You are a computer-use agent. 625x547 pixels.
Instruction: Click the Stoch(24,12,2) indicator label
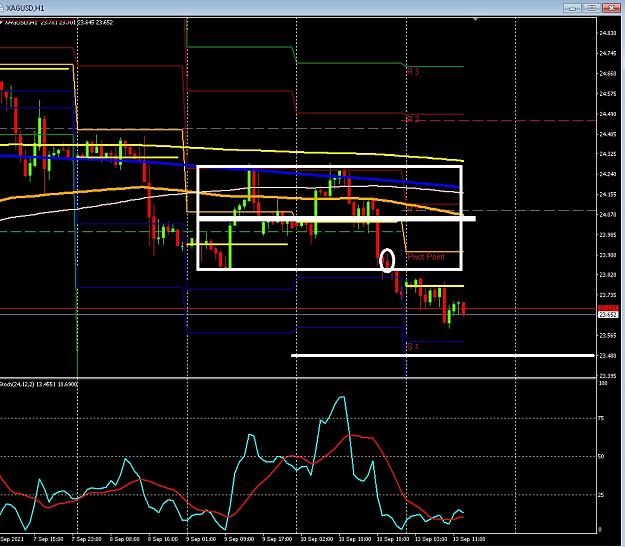(x=39, y=384)
